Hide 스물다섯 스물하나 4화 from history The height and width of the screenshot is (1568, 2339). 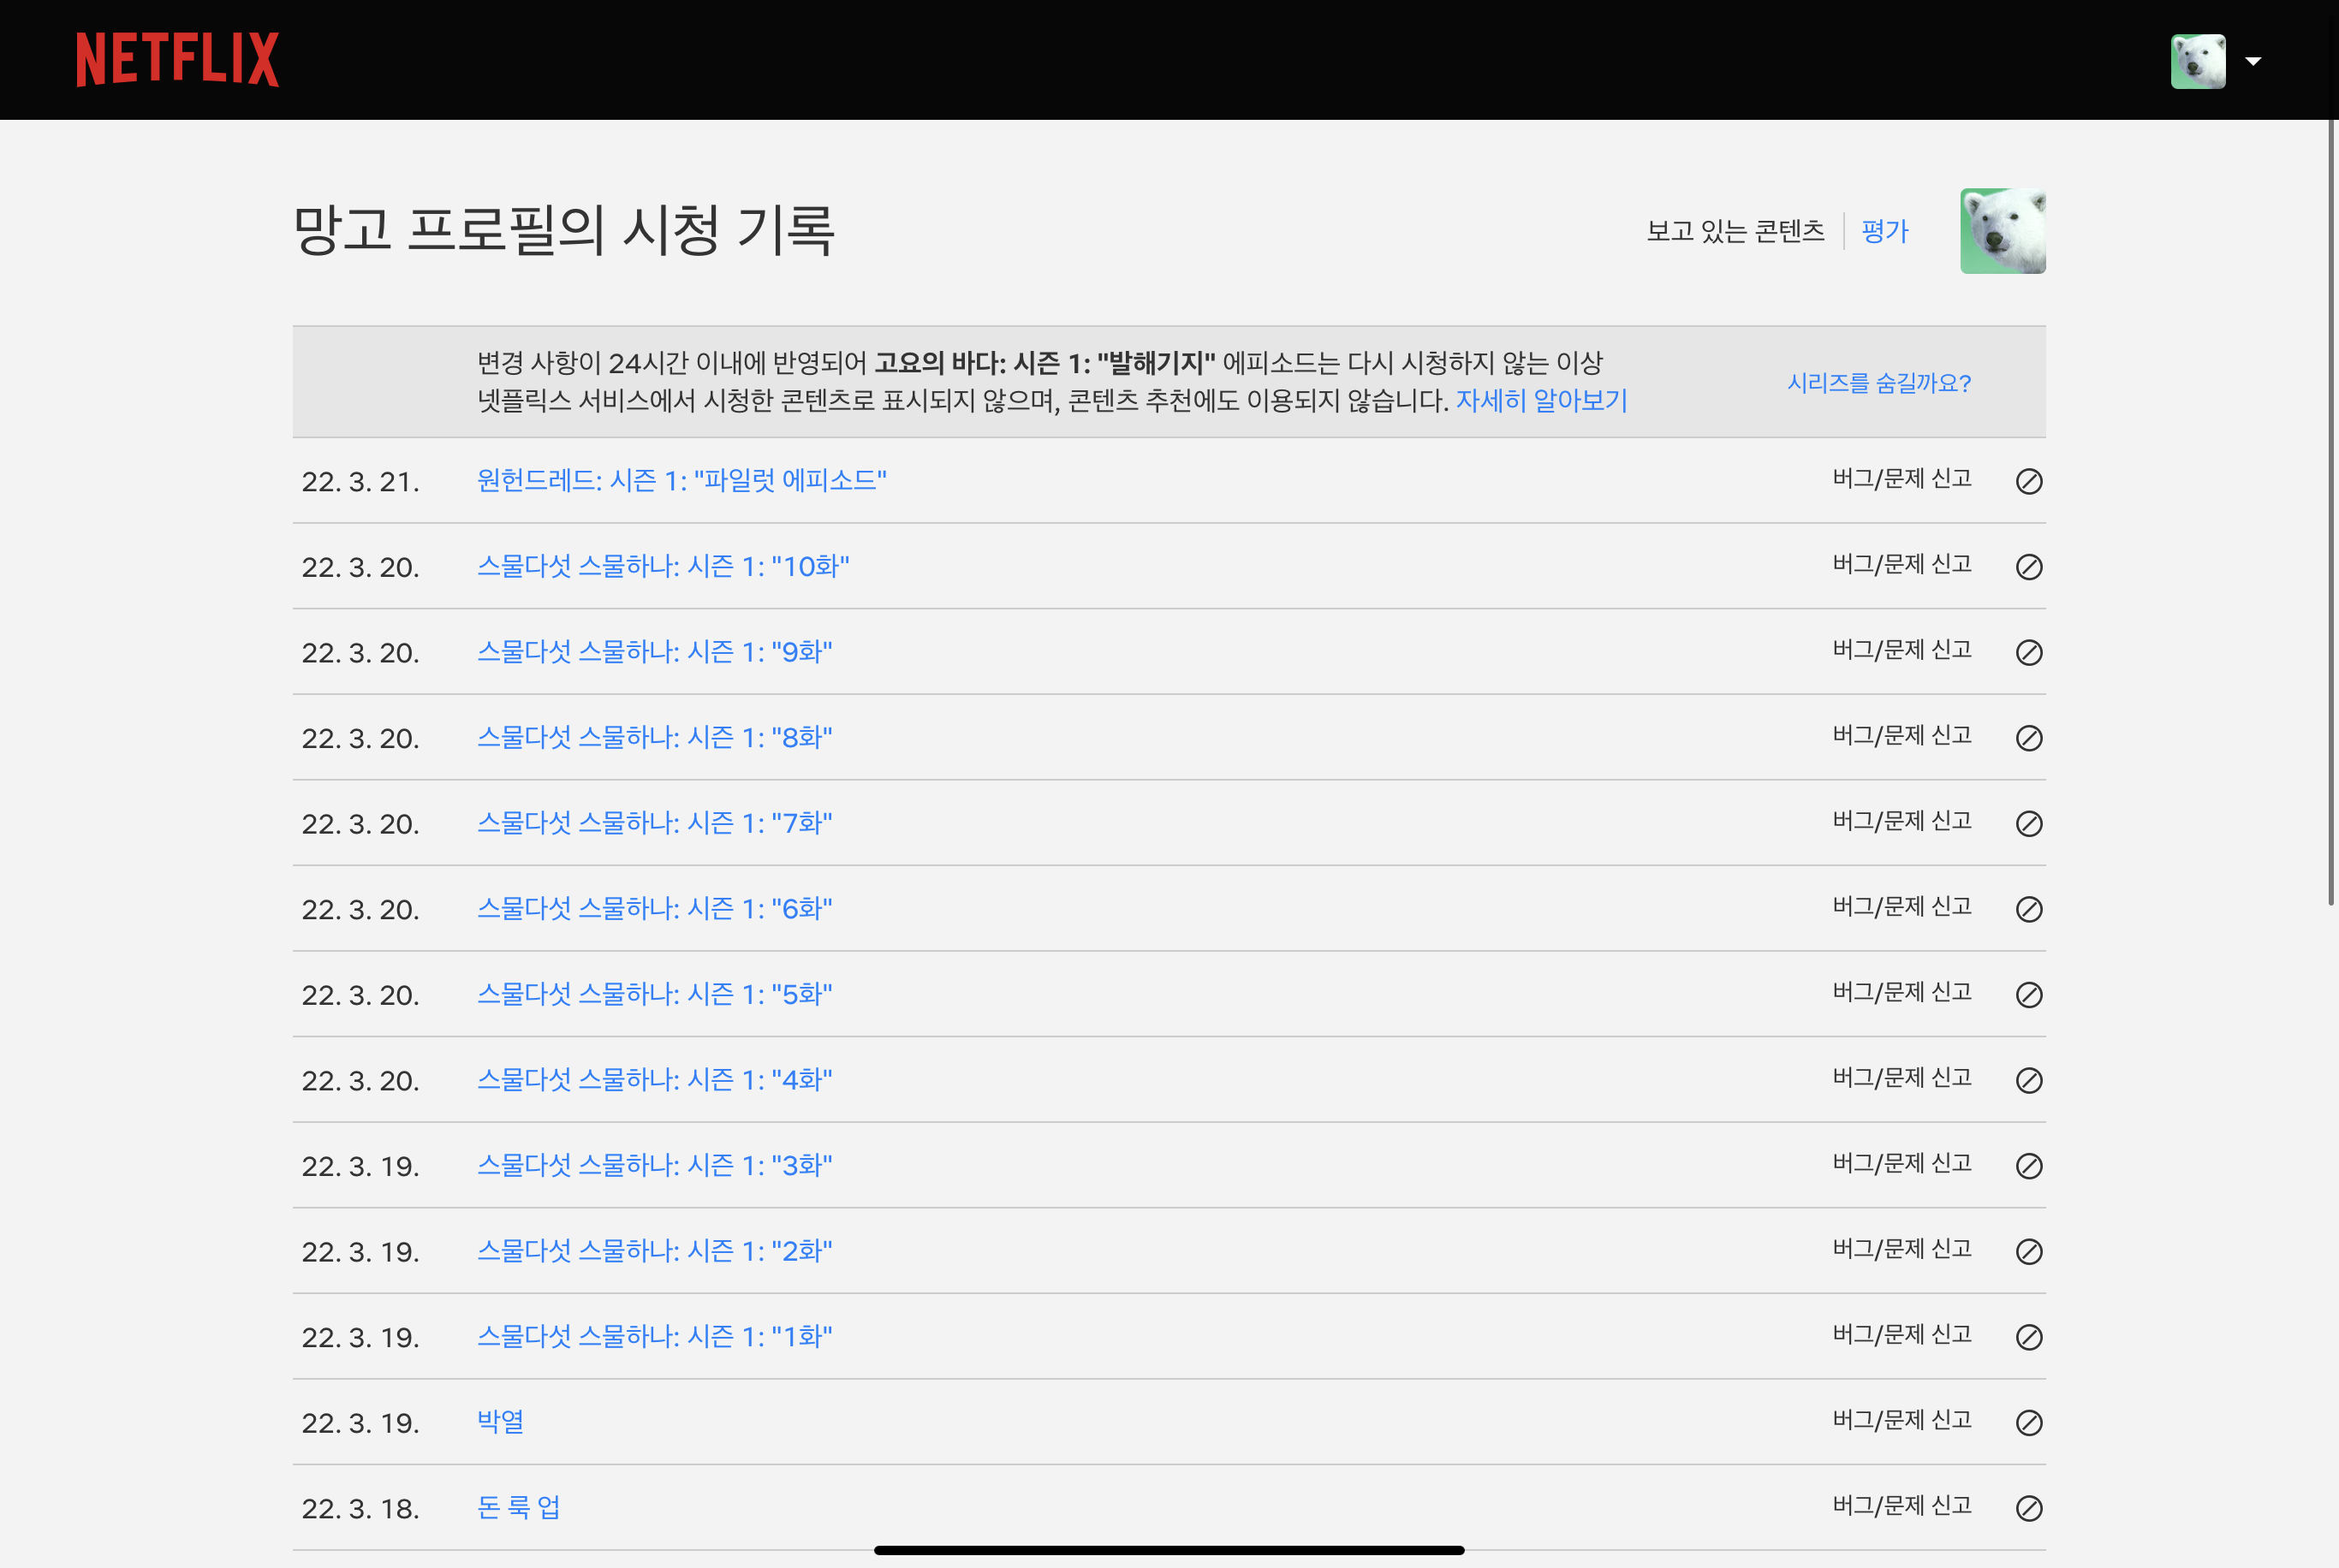tap(2029, 1080)
